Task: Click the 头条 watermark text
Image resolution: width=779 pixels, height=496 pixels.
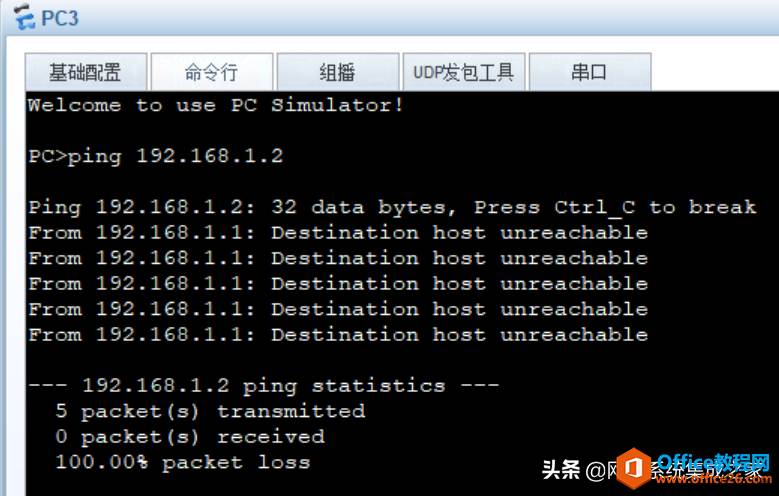Action: tap(561, 469)
